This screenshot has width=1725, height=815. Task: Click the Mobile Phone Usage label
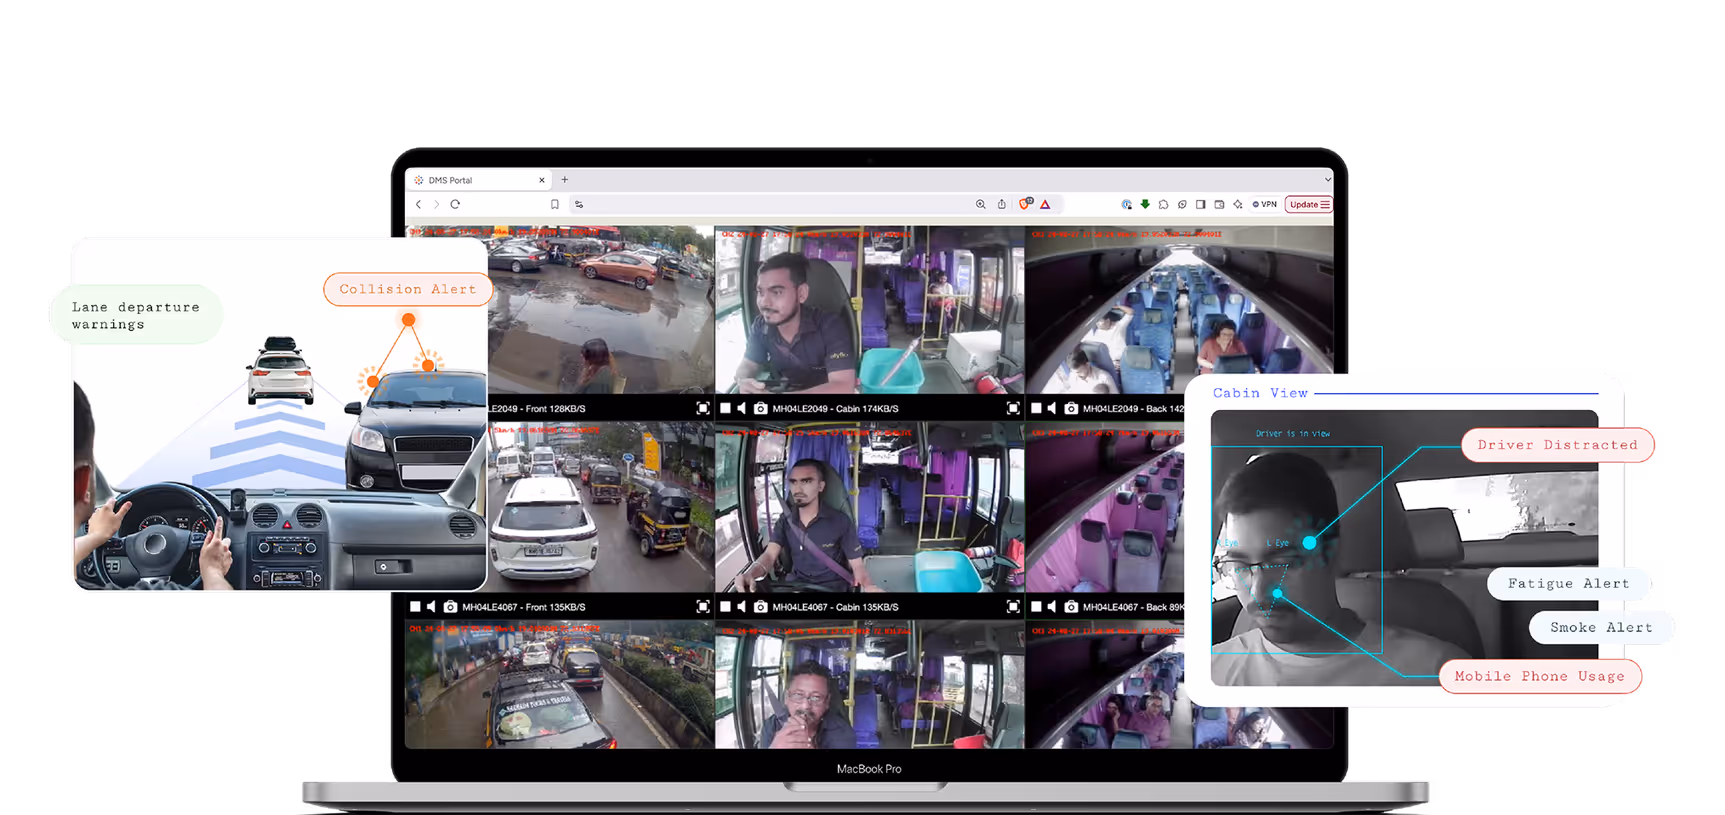coord(1540,676)
